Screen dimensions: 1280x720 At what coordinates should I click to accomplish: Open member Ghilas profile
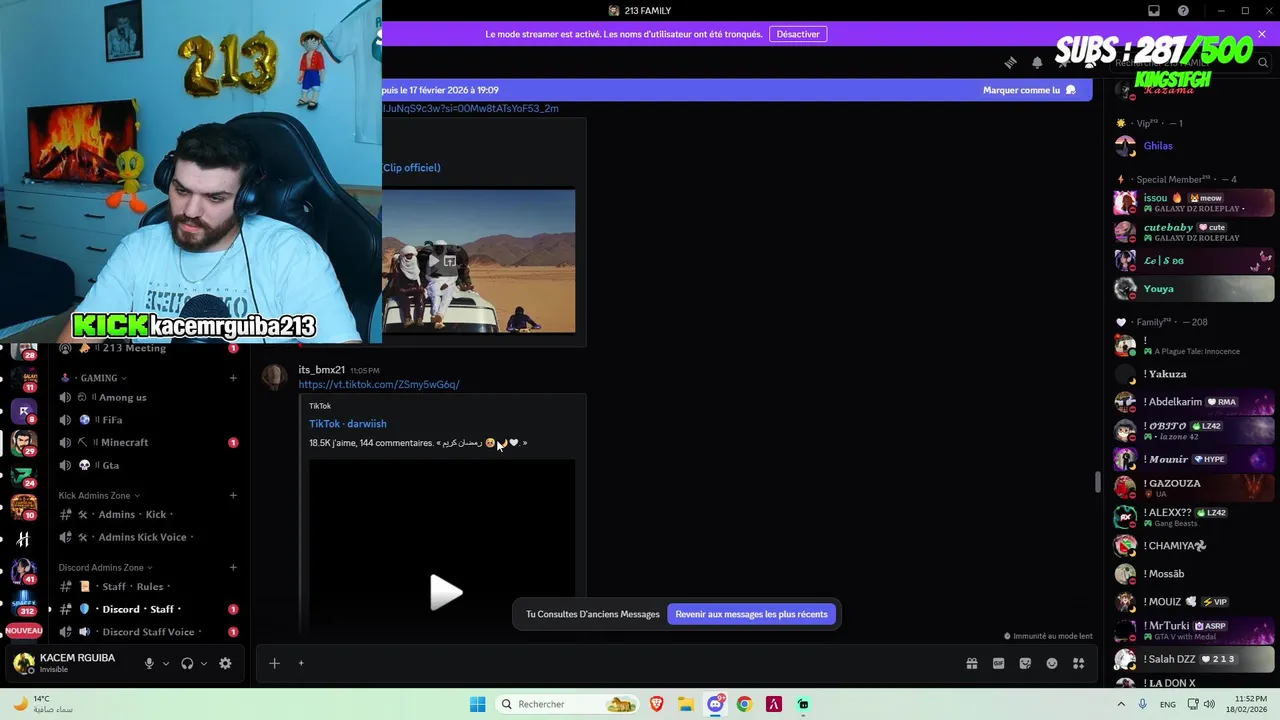coord(1193,146)
